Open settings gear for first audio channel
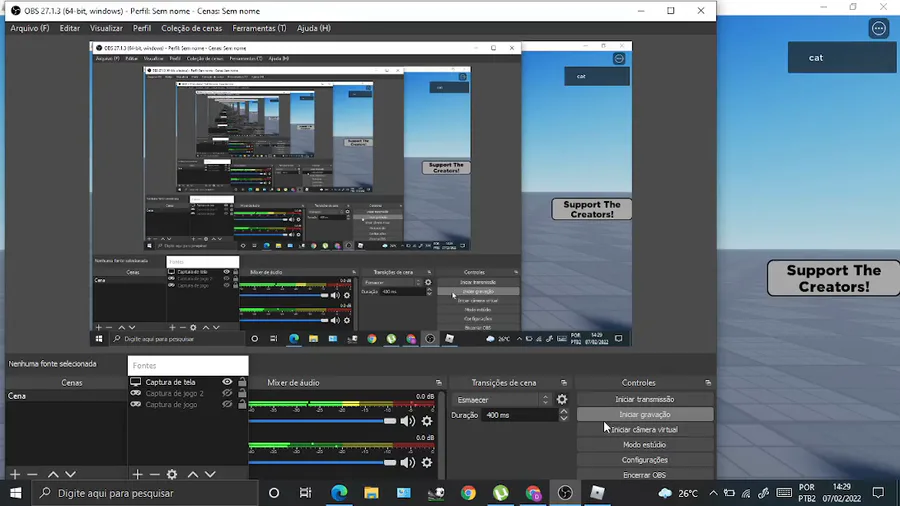Image resolution: width=900 pixels, height=506 pixels. [x=427, y=421]
